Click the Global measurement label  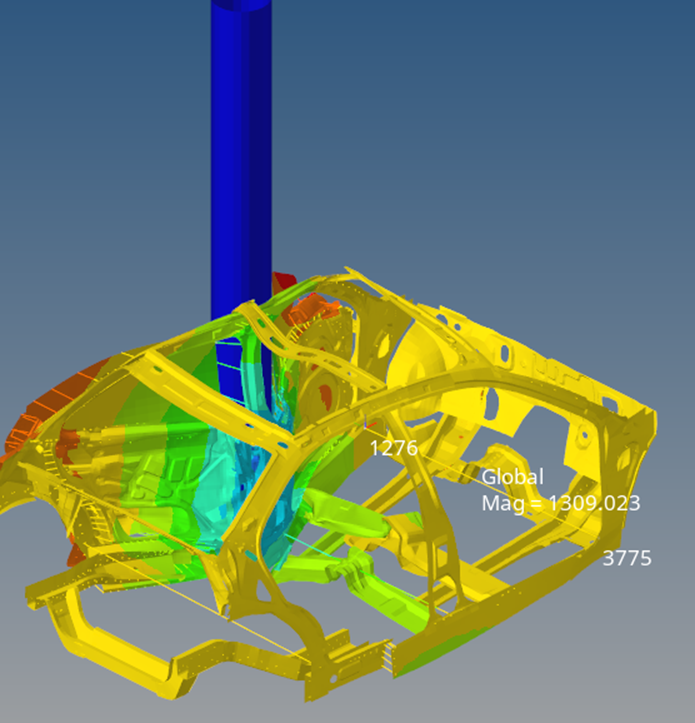(512, 477)
